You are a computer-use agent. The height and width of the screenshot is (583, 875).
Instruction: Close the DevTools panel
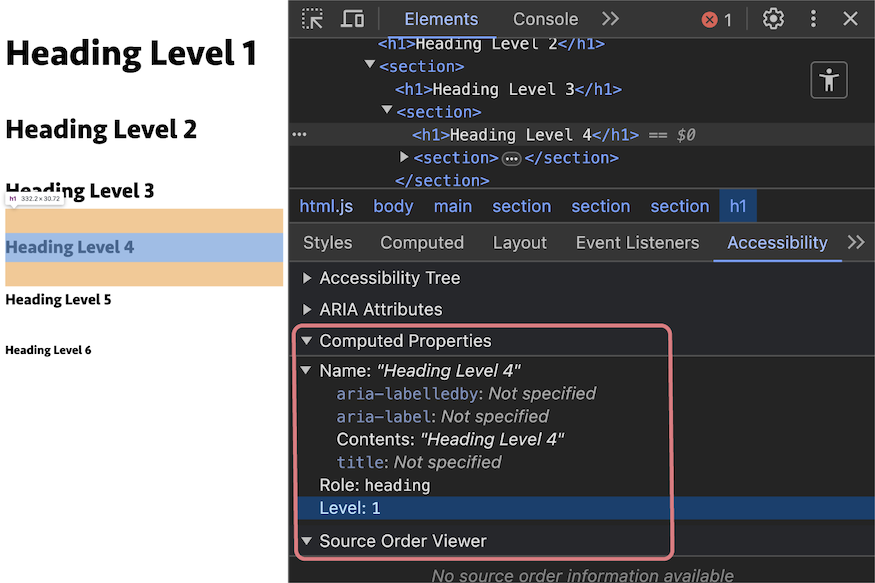850,19
